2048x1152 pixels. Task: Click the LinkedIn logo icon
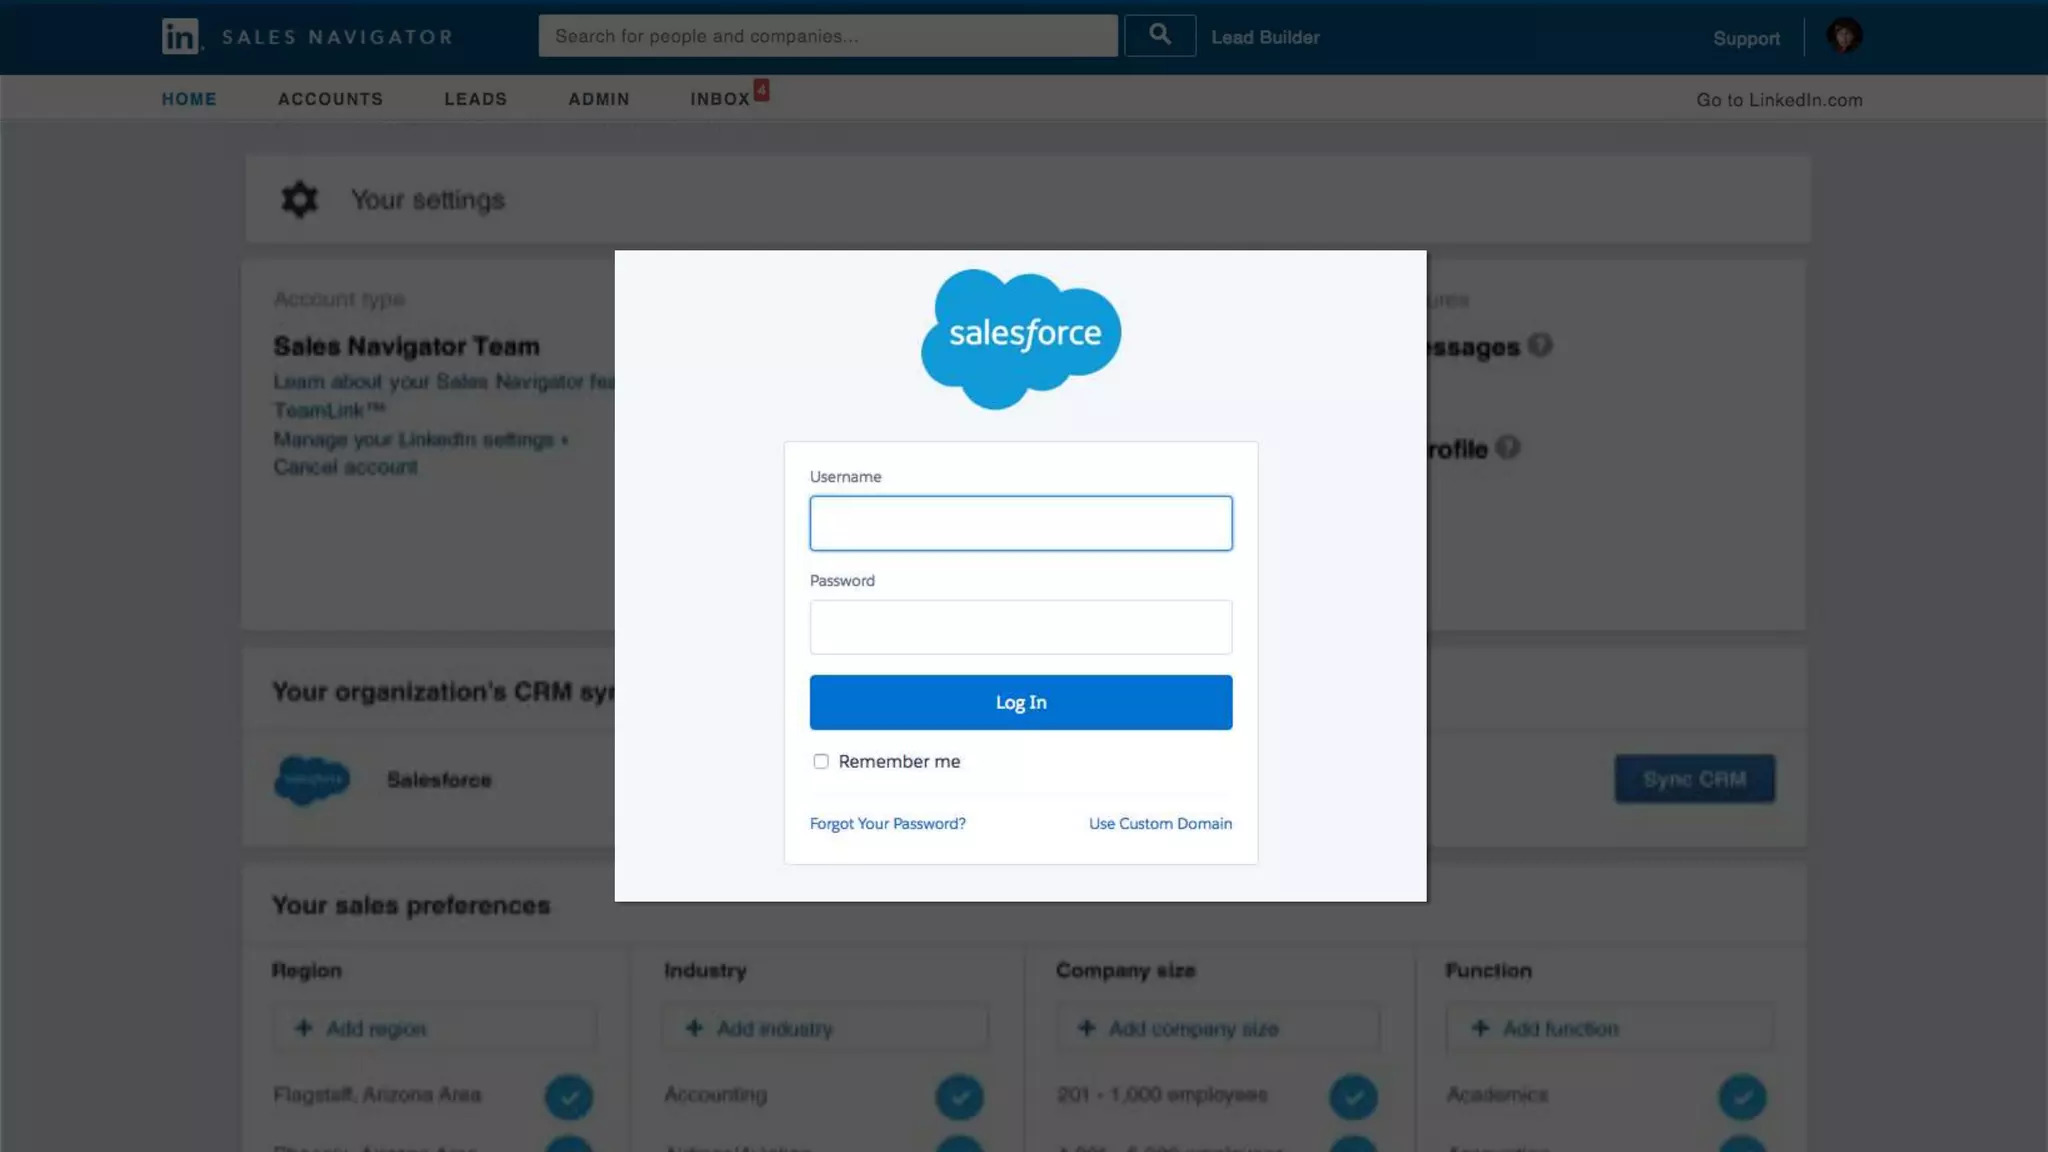tap(180, 37)
